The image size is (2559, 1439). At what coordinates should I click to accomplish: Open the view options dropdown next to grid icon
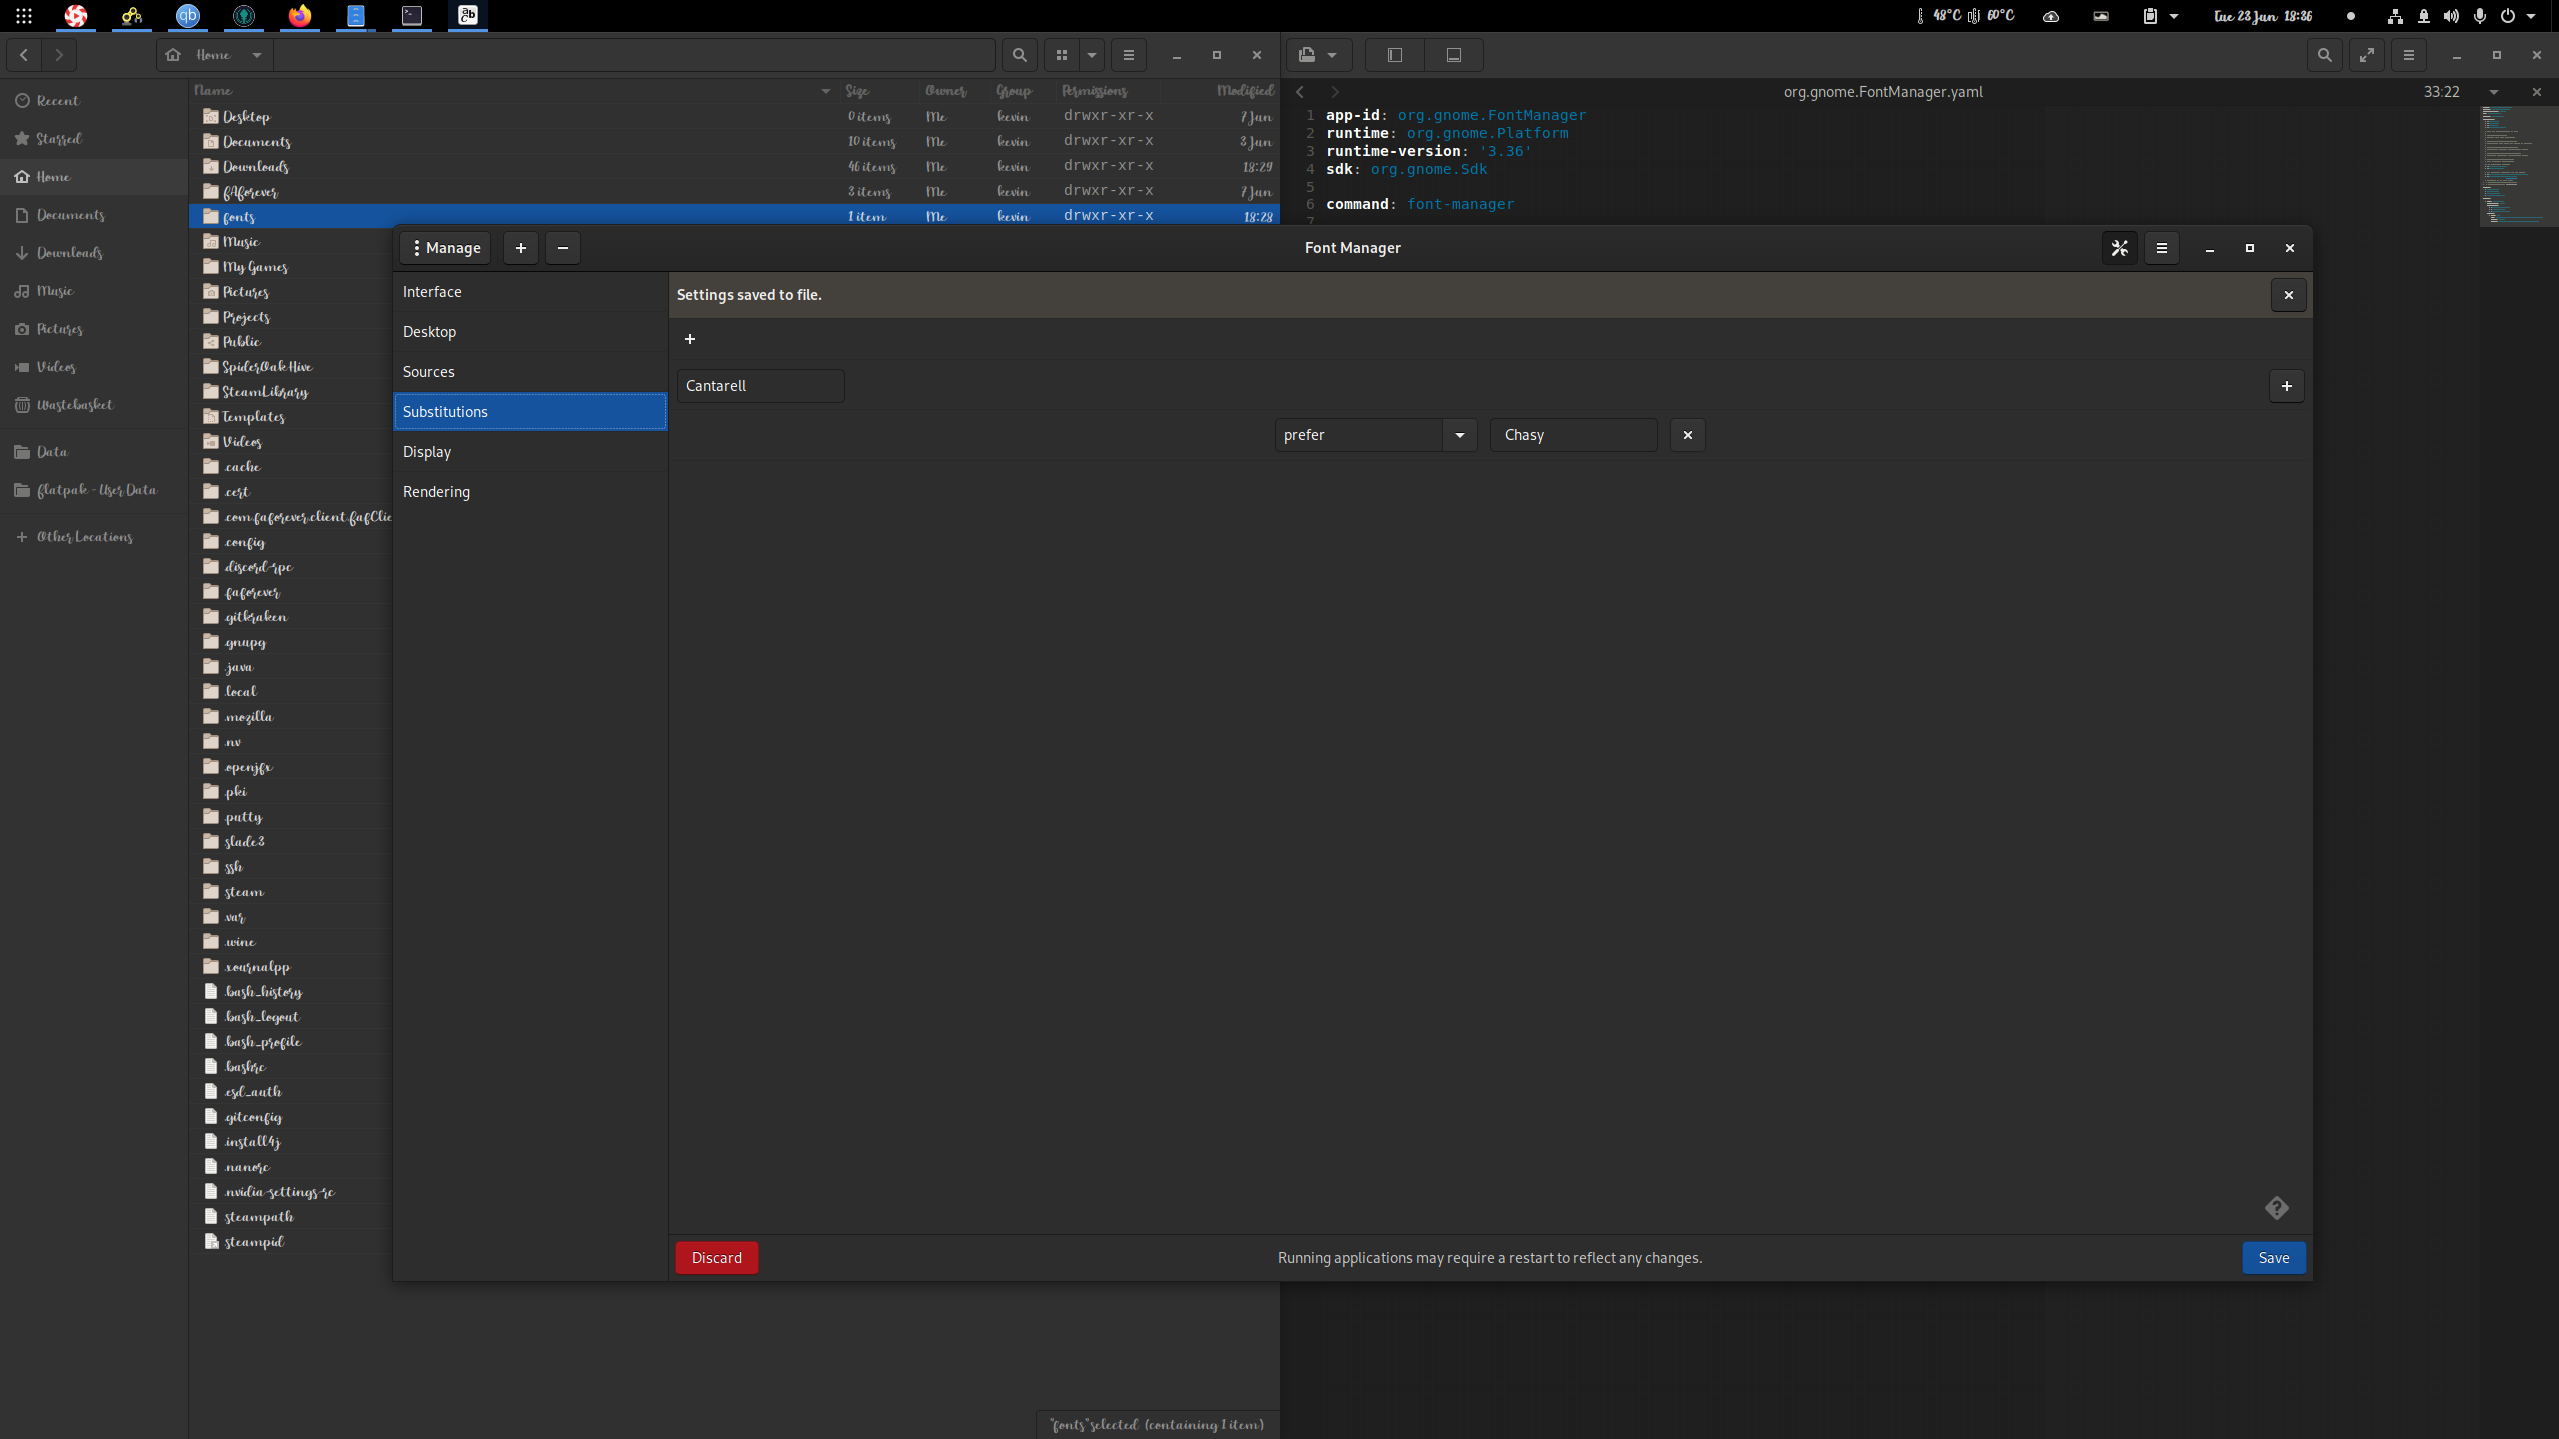(x=1089, y=55)
